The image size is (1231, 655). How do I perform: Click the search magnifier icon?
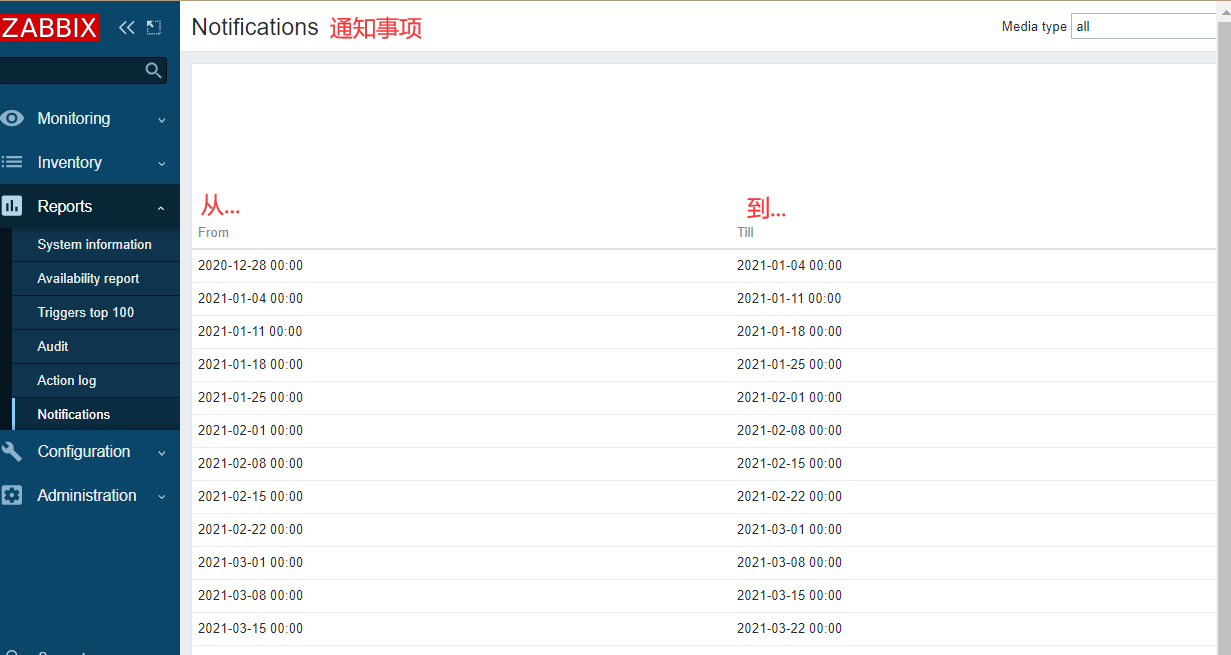pos(154,70)
